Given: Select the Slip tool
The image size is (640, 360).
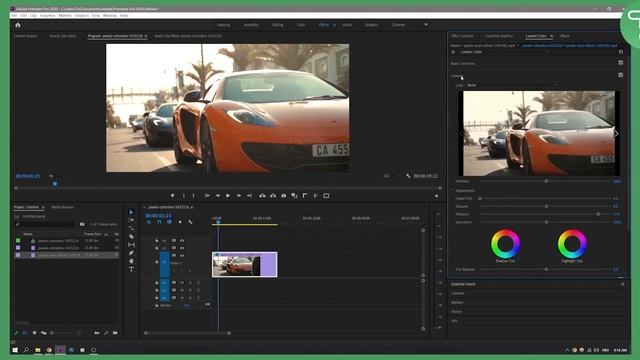Looking at the screenshot, I should tap(131, 245).
